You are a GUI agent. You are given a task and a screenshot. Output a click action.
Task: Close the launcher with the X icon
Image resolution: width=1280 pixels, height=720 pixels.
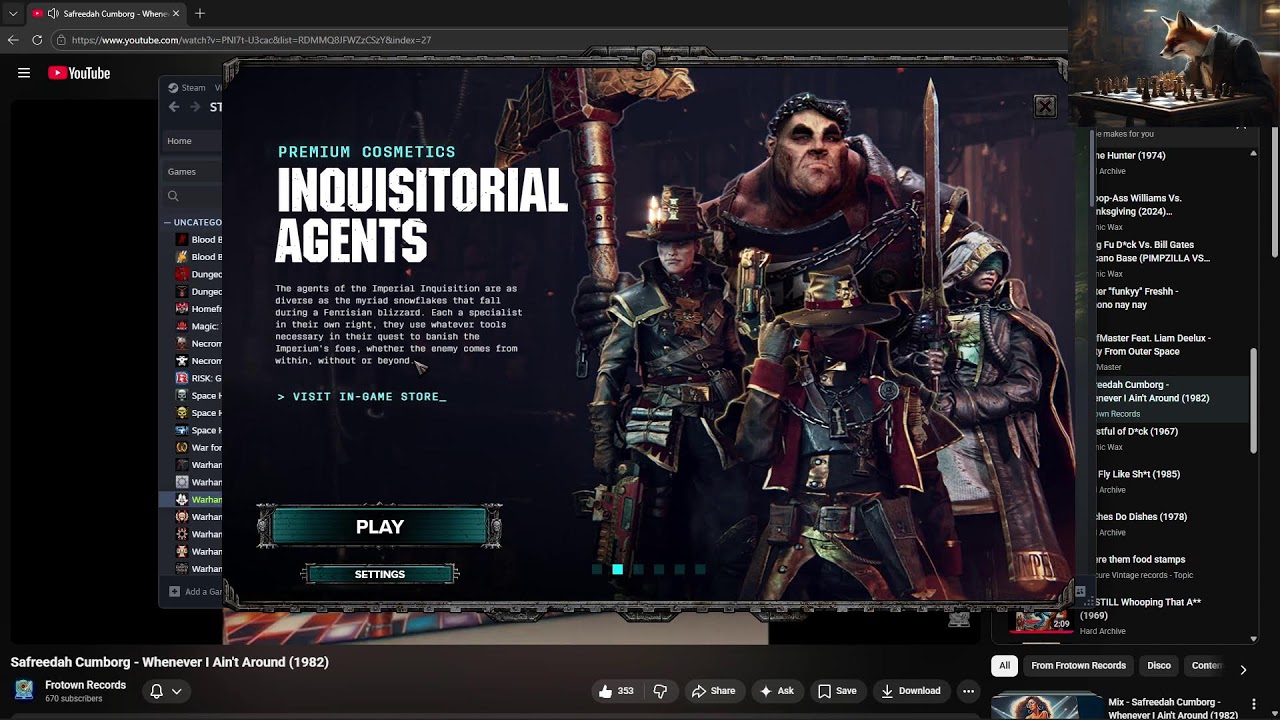coord(1045,106)
